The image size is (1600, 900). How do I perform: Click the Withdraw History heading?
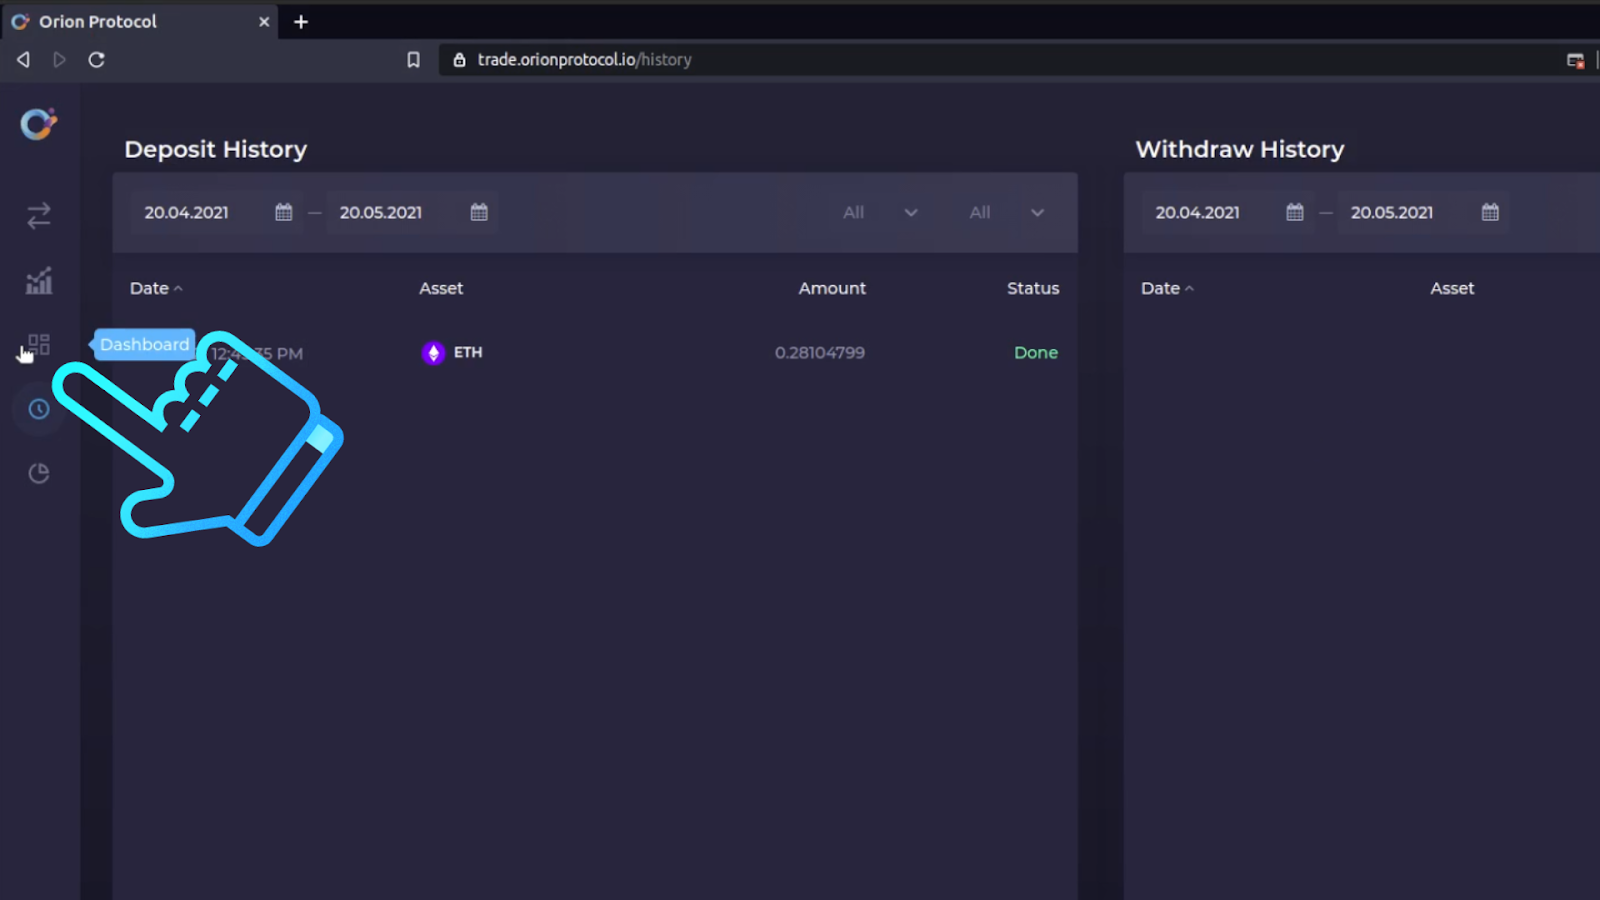(1240, 149)
